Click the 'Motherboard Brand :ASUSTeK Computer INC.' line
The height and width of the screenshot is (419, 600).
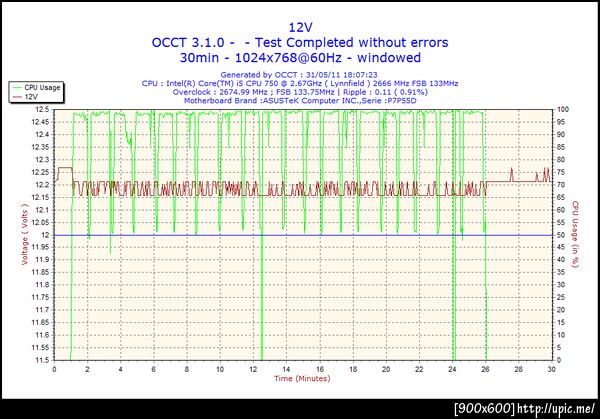pyautogui.click(x=300, y=101)
